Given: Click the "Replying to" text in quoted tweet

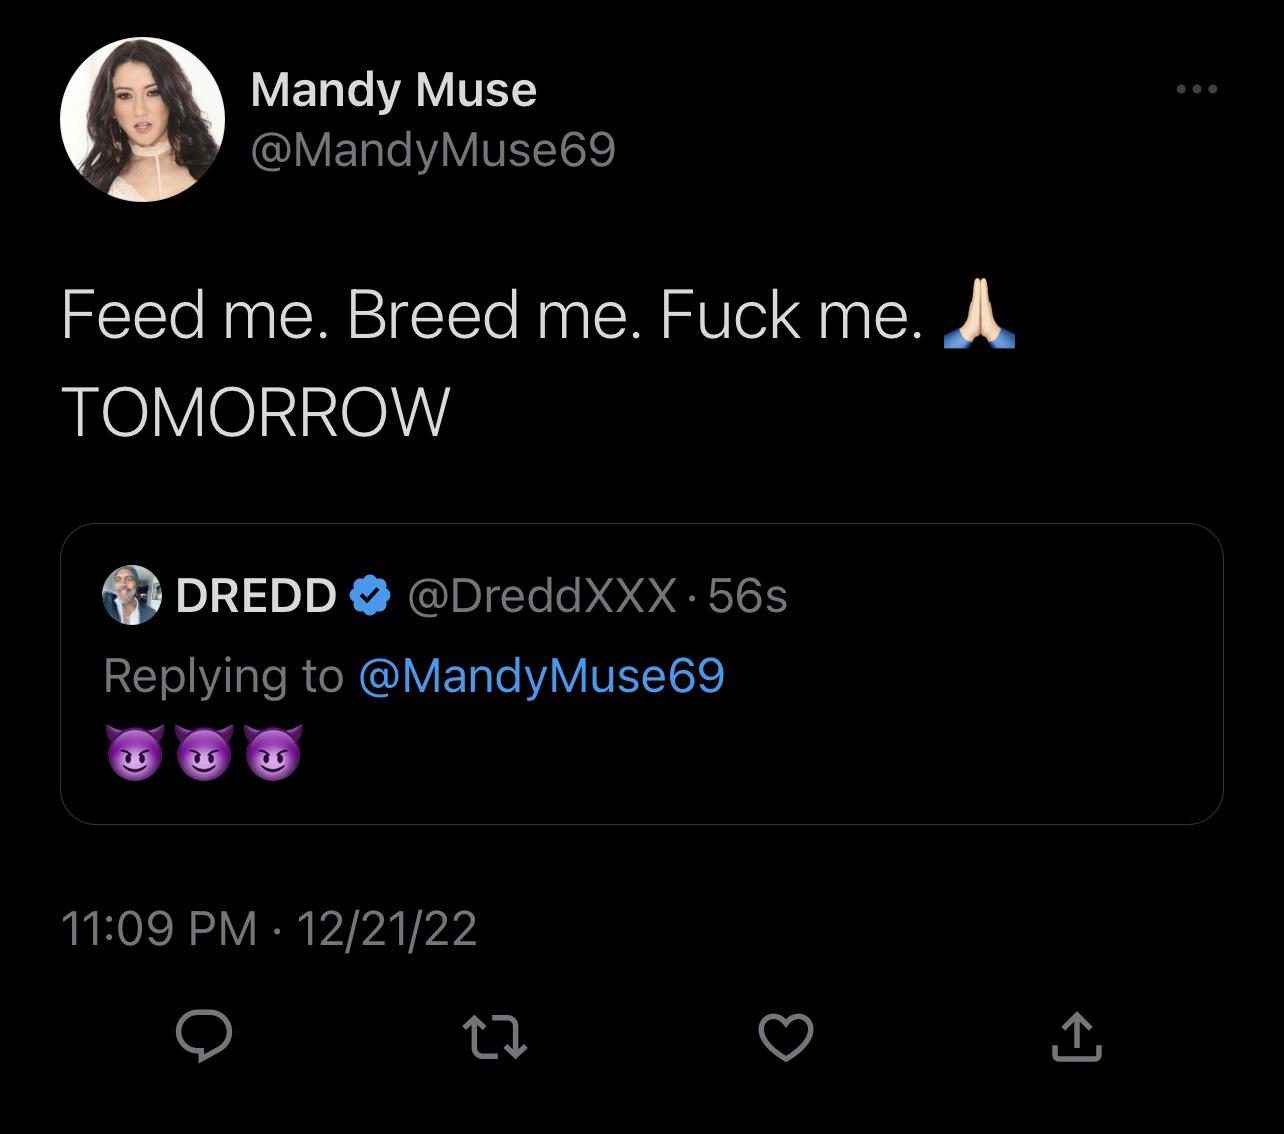Looking at the screenshot, I should [x=223, y=676].
